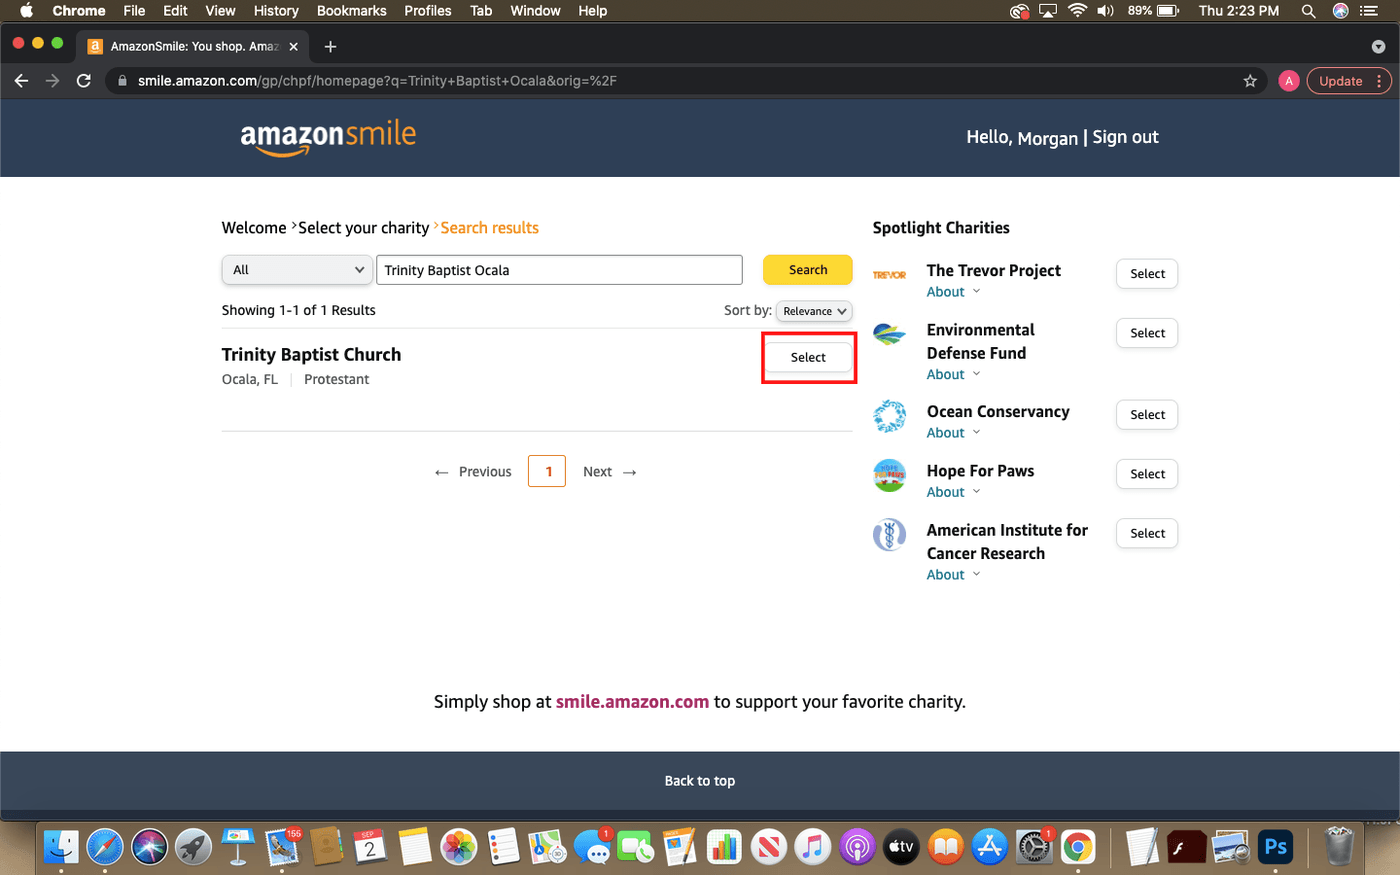
Task: Expand About for Ocean Conservancy
Action: tap(953, 433)
